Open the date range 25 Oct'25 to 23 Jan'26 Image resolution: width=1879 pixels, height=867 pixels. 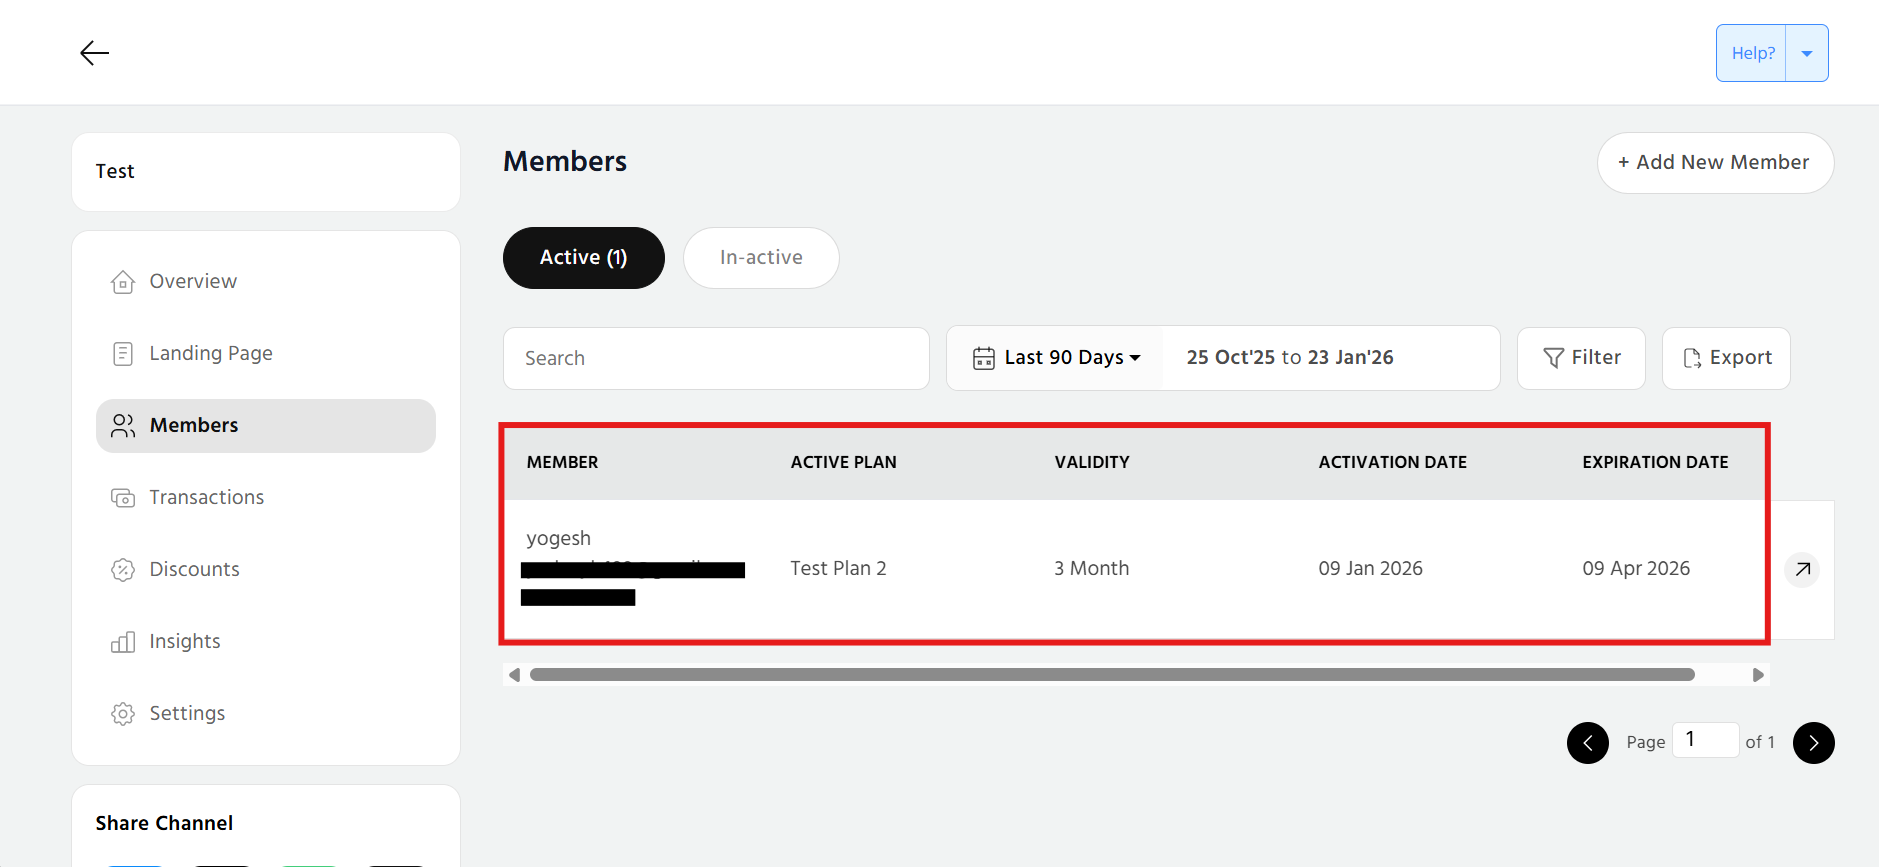(1290, 358)
